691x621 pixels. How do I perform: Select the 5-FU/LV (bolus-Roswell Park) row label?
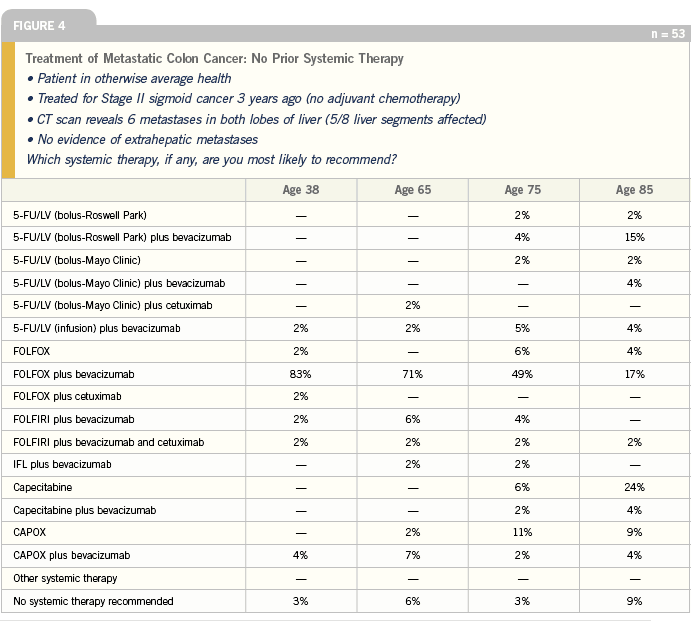80,216
